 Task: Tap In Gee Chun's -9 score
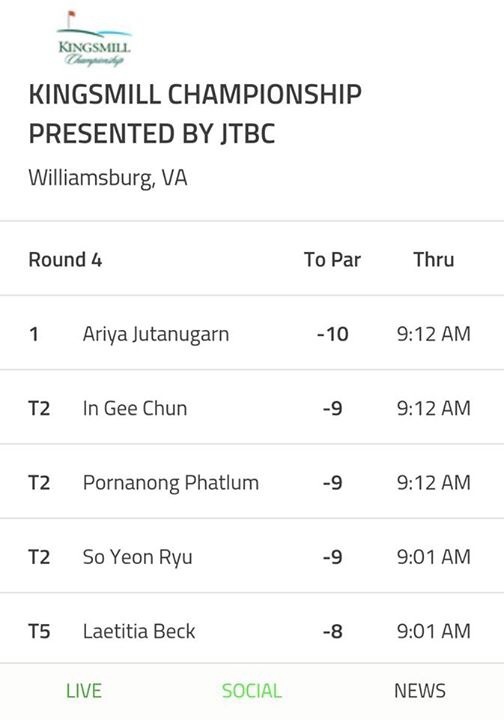[x=333, y=408]
